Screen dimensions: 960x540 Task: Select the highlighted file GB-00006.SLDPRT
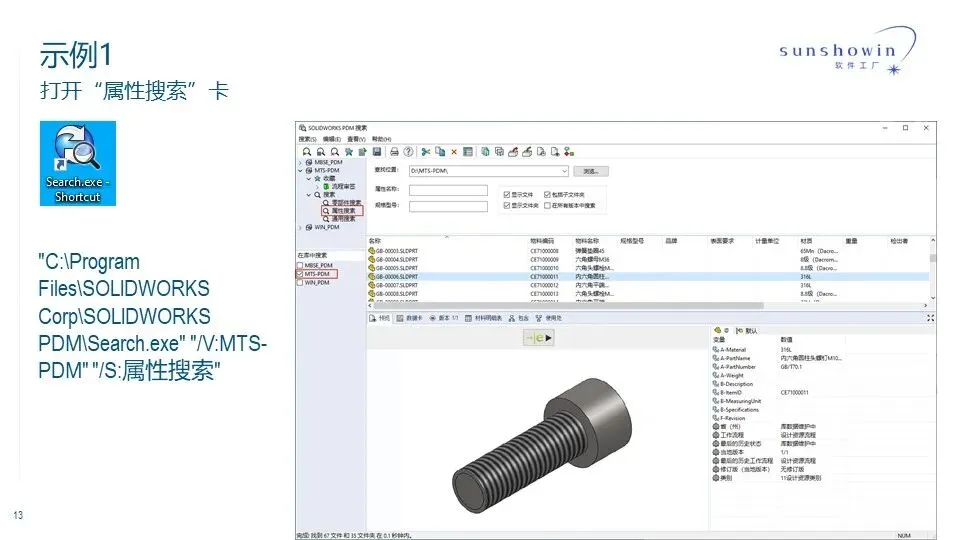click(648, 276)
